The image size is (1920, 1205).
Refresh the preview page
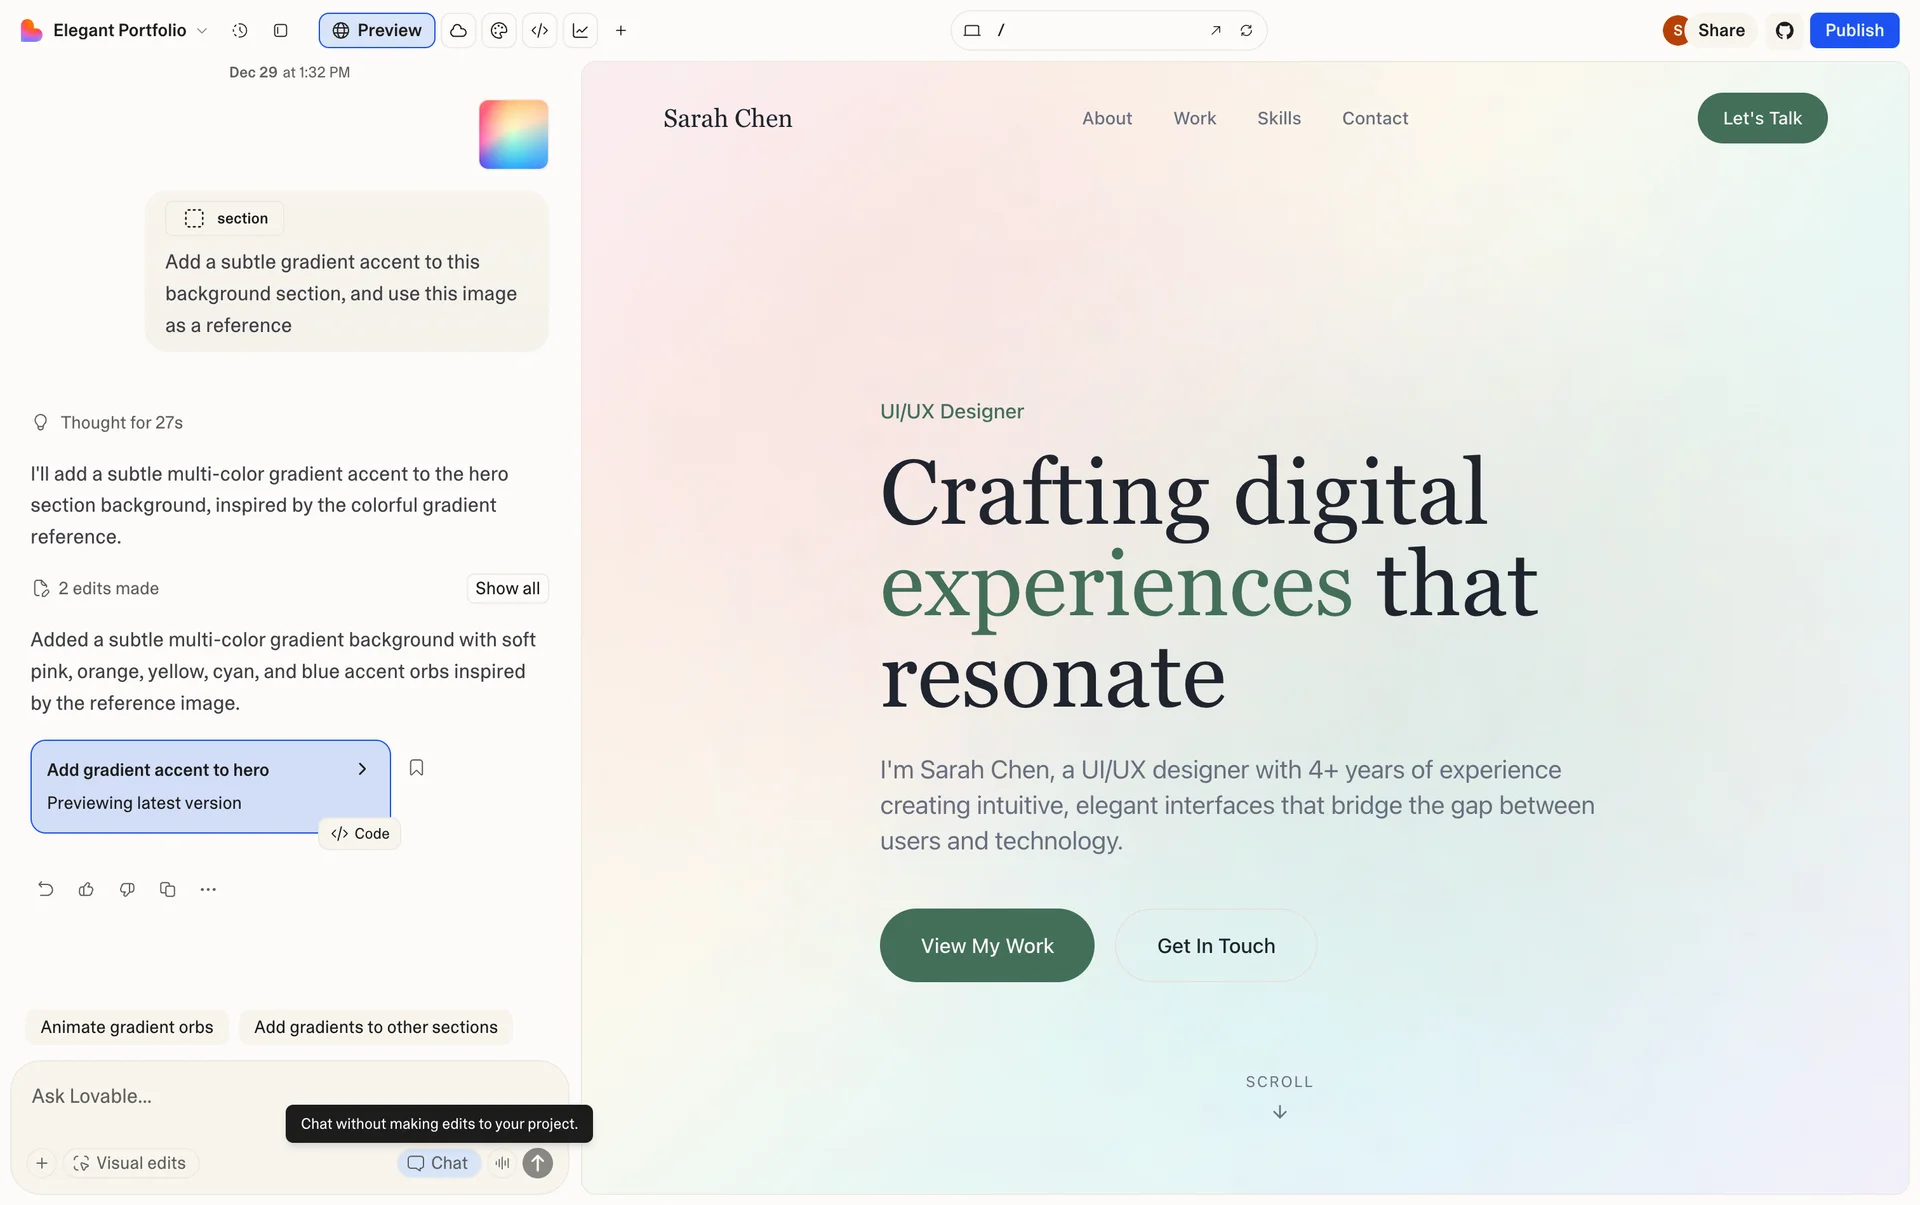(1246, 31)
